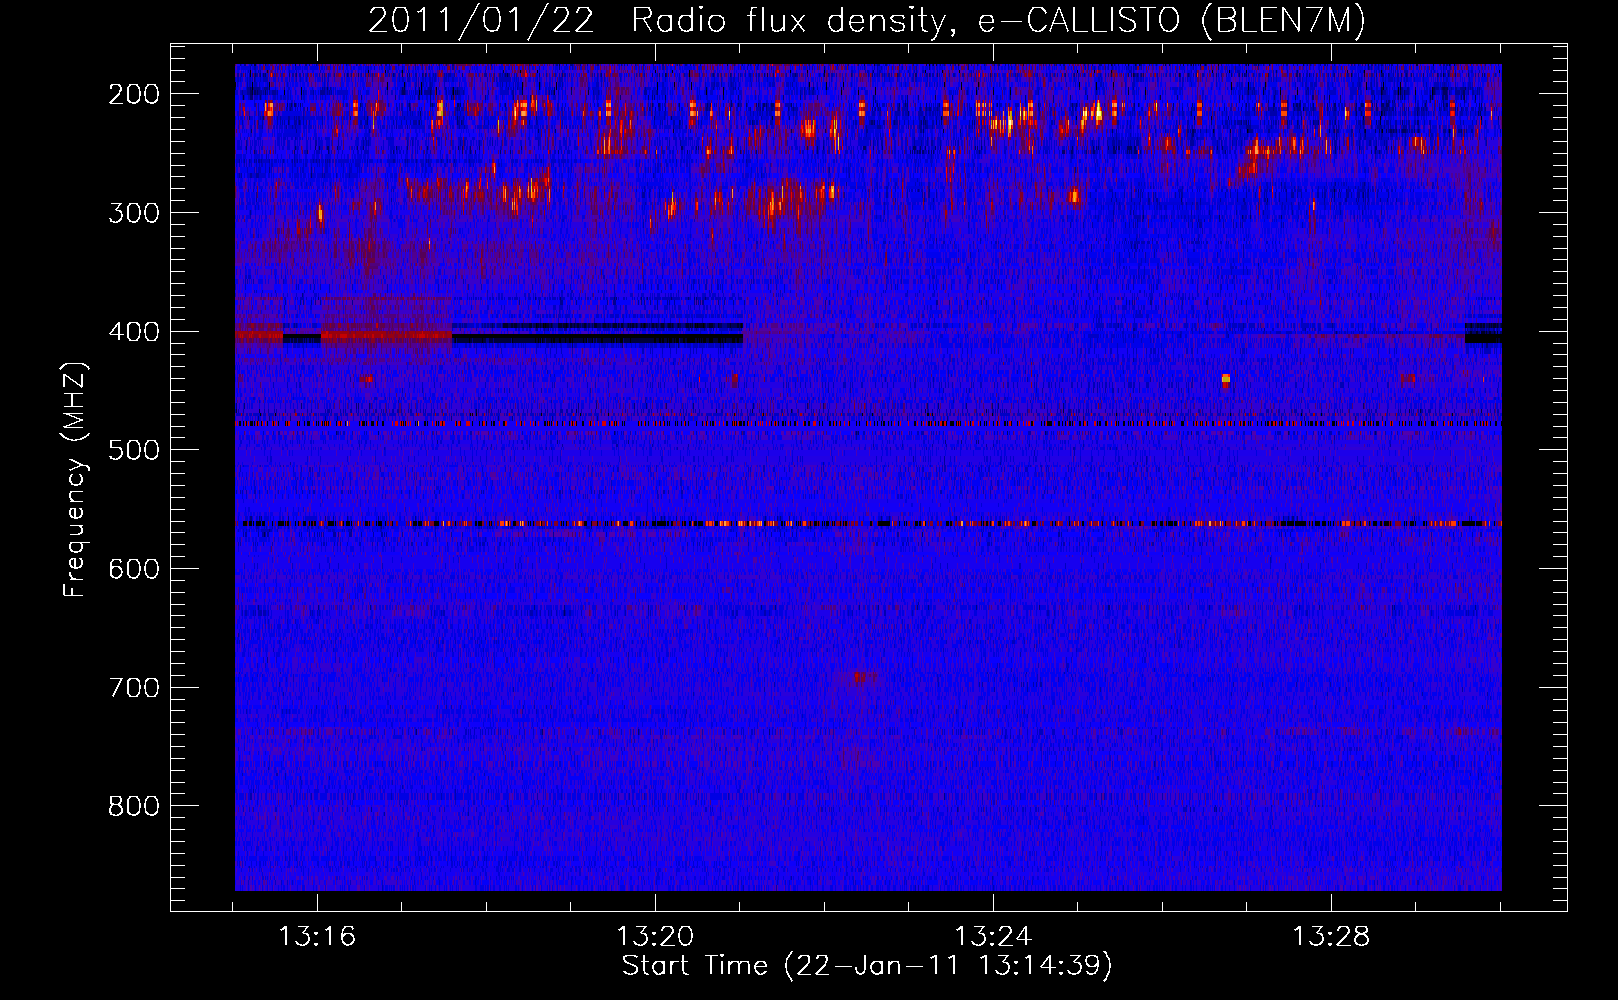Click the 13:16 time tick label

tap(317, 937)
